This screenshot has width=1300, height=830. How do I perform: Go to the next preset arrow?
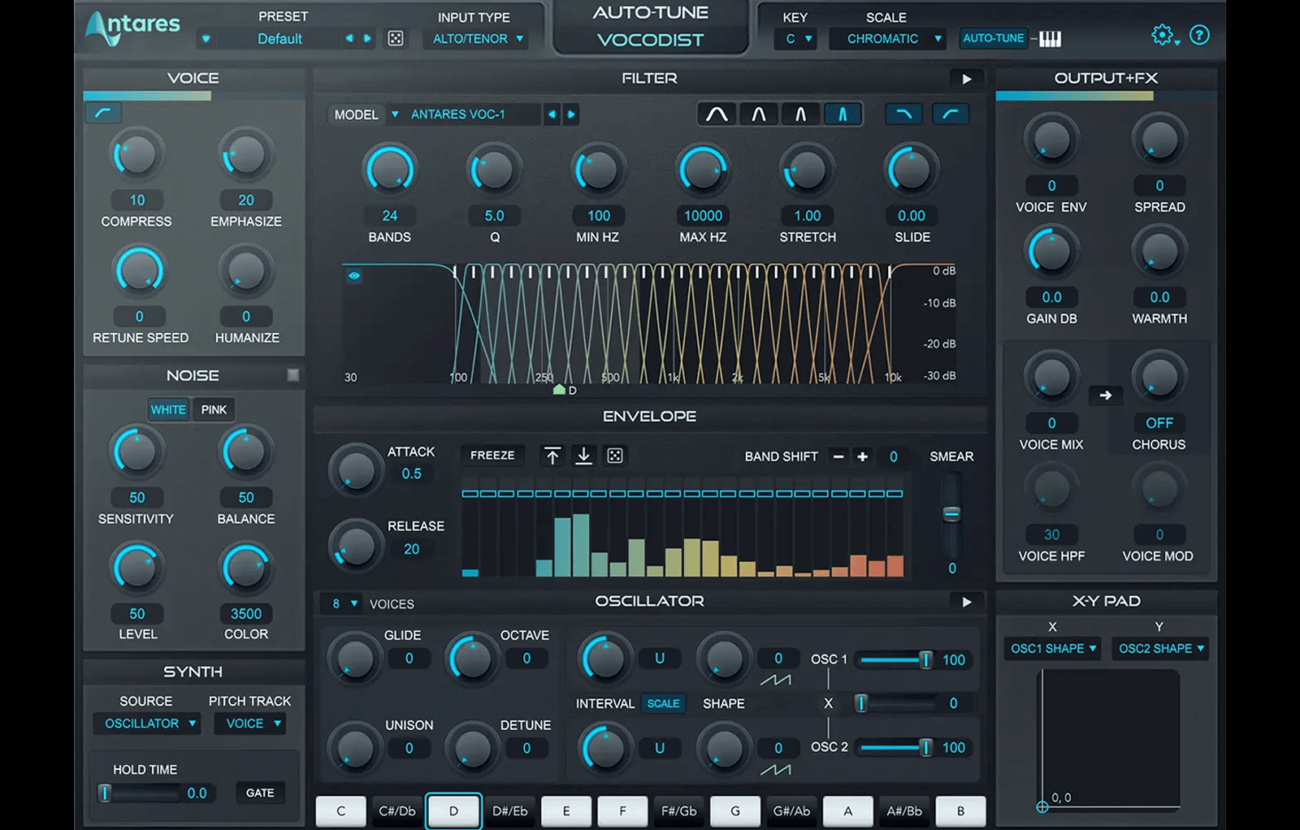(x=368, y=39)
